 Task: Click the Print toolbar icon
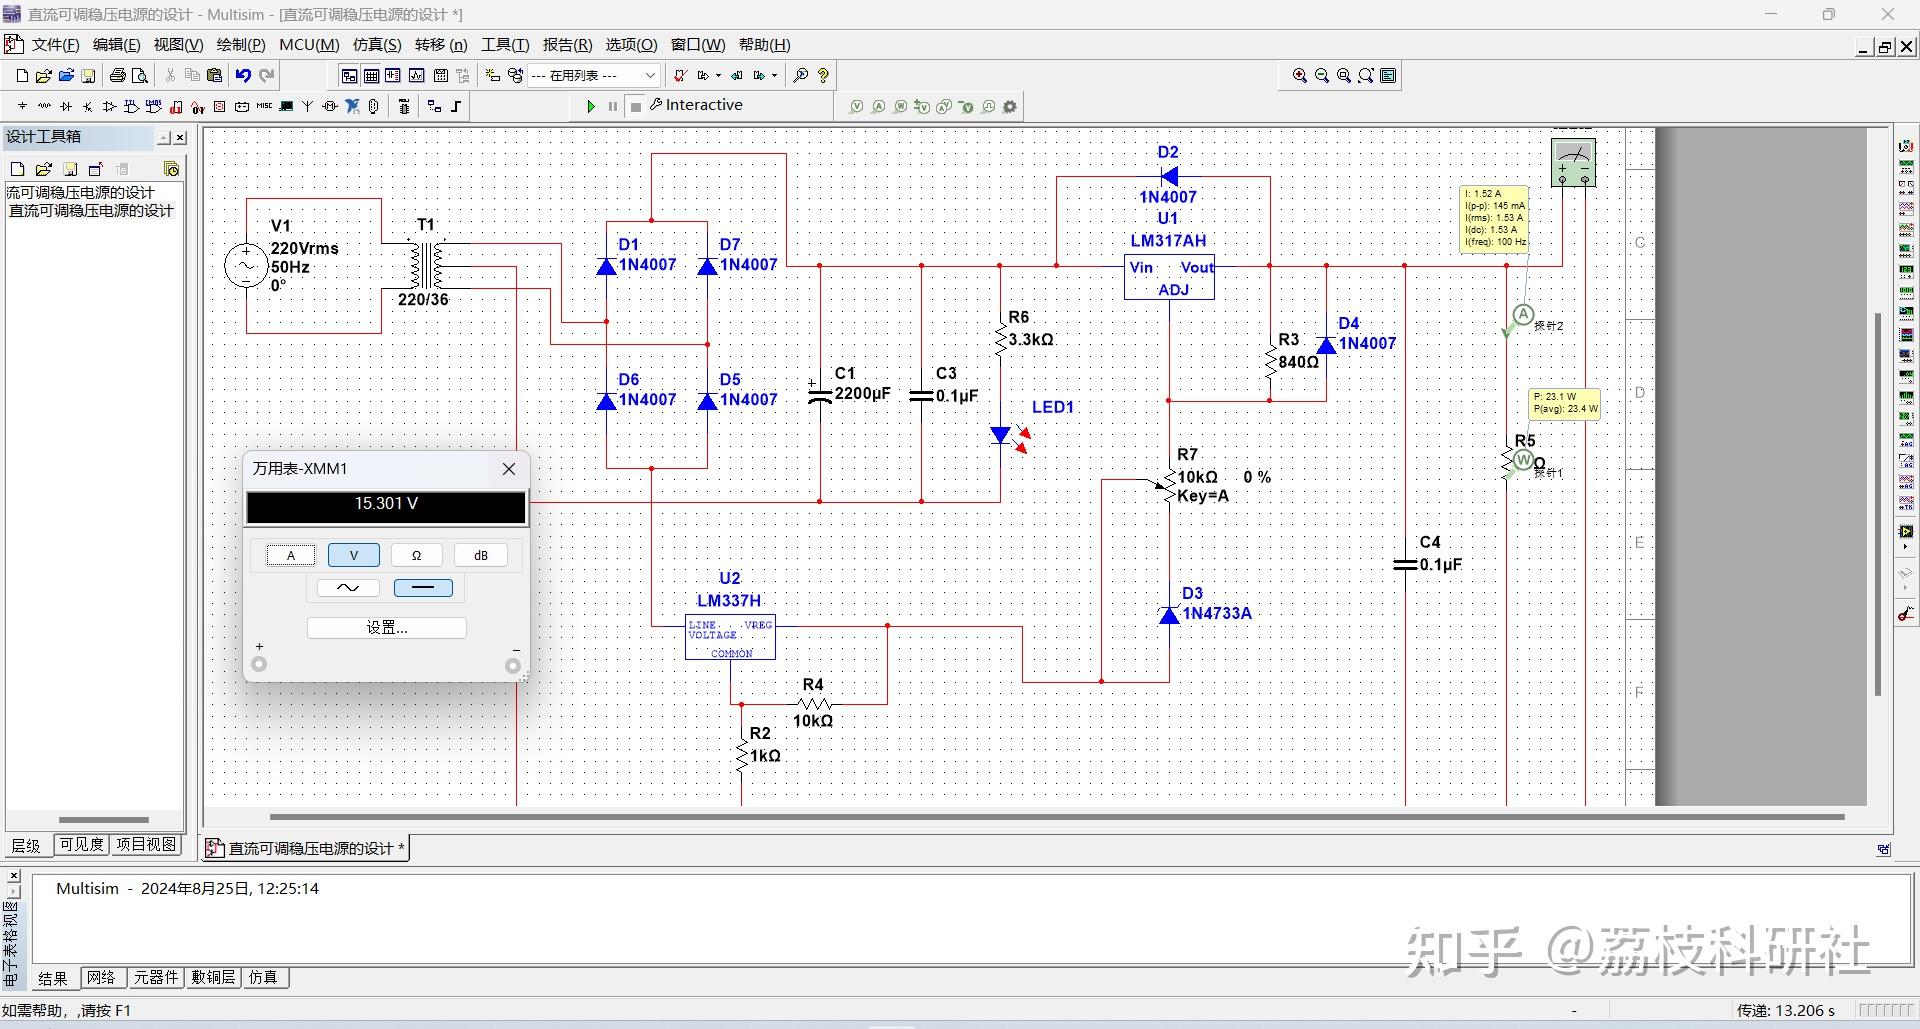pos(117,75)
